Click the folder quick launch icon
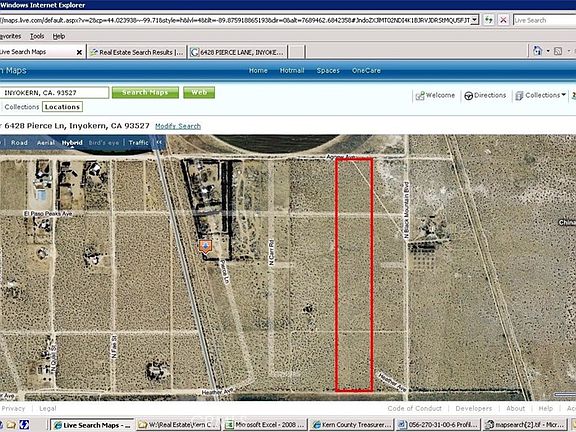Screen dimensions: 576x432 tap(11, 425)
